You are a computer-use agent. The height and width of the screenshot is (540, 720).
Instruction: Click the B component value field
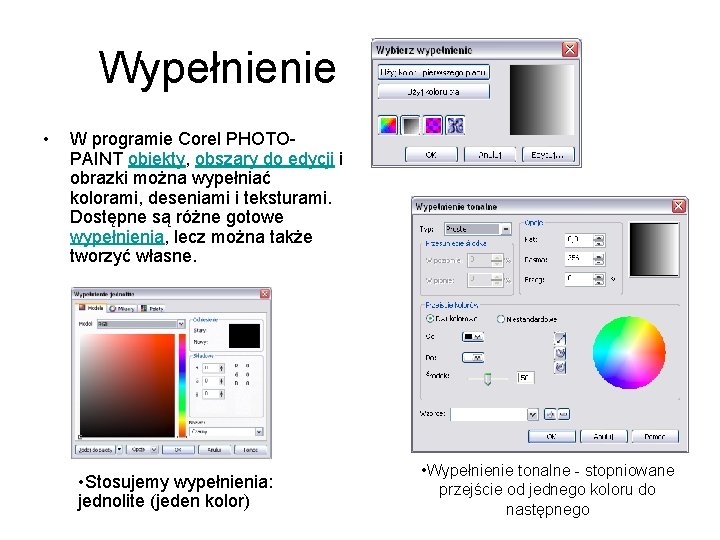tap(210, 394)
